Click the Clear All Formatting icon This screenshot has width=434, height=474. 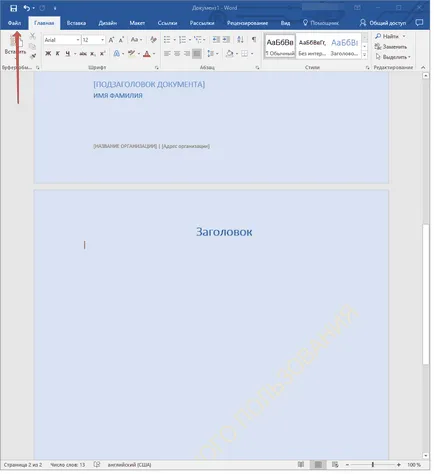[x=153, y=40]
